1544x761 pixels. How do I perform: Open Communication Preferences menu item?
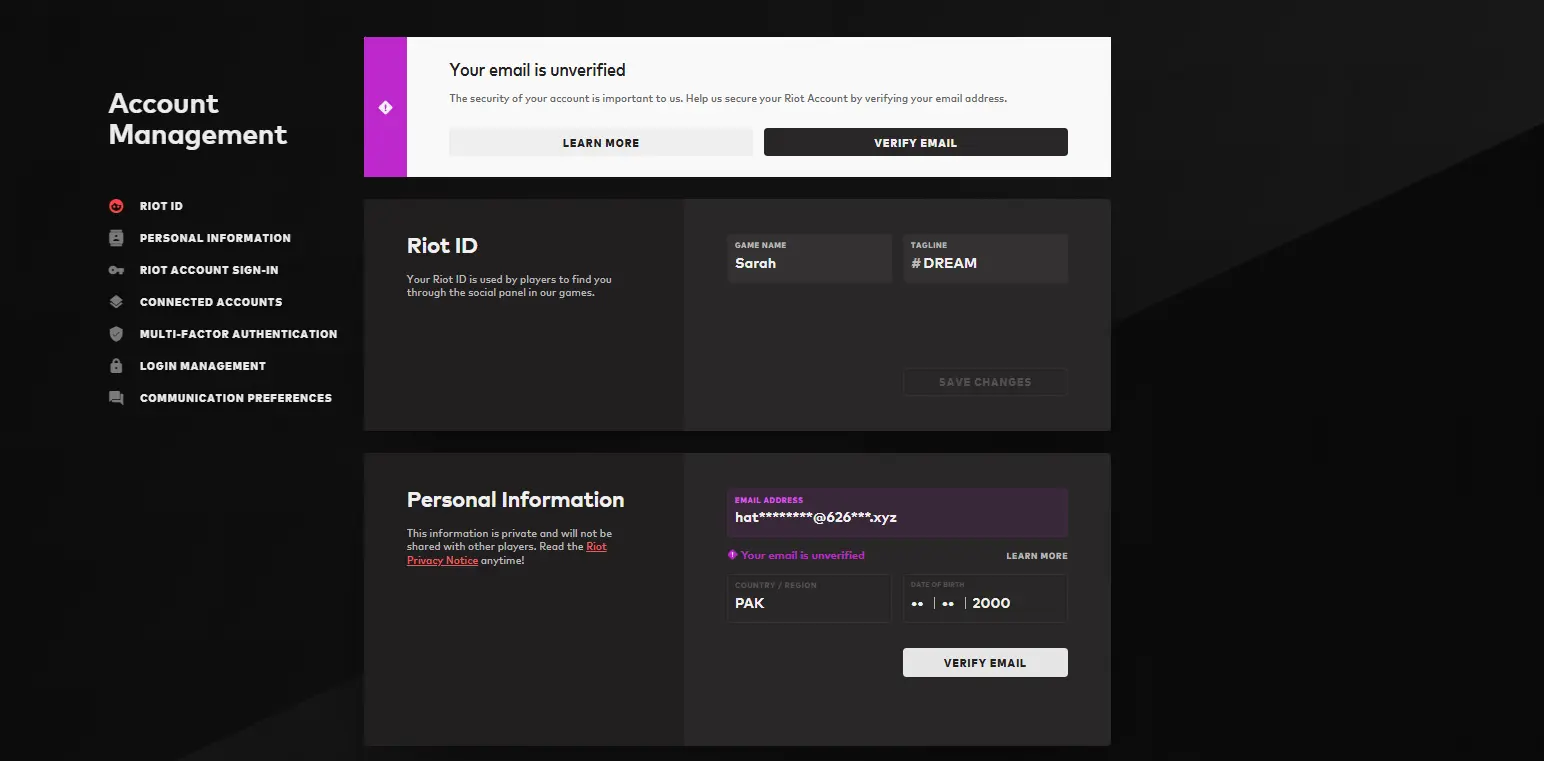235,398
